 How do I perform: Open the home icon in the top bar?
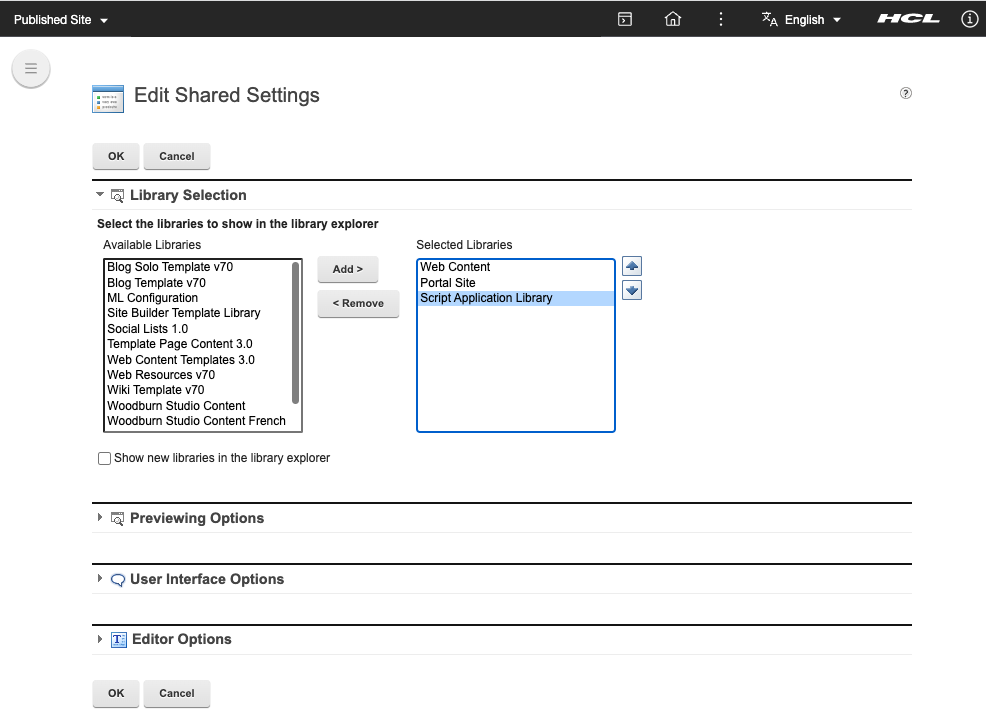pos(672,18)
